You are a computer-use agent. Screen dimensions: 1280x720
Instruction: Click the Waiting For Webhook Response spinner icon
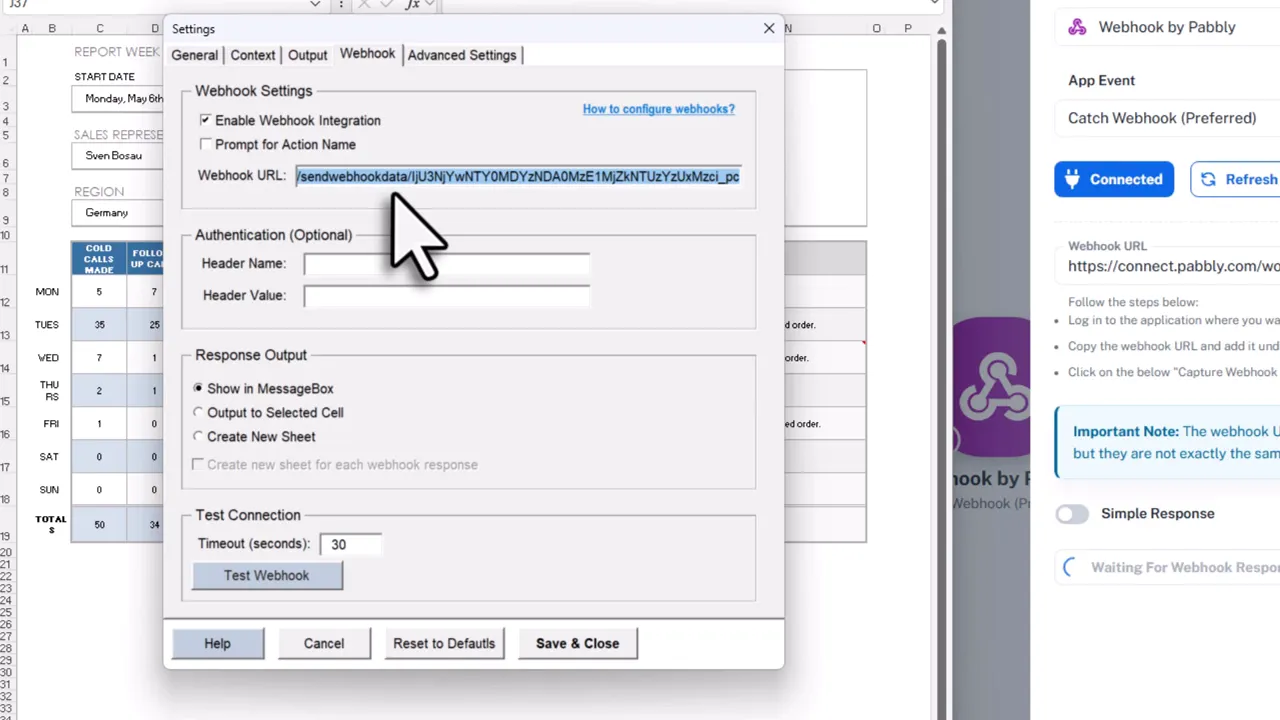[1068, 567]
